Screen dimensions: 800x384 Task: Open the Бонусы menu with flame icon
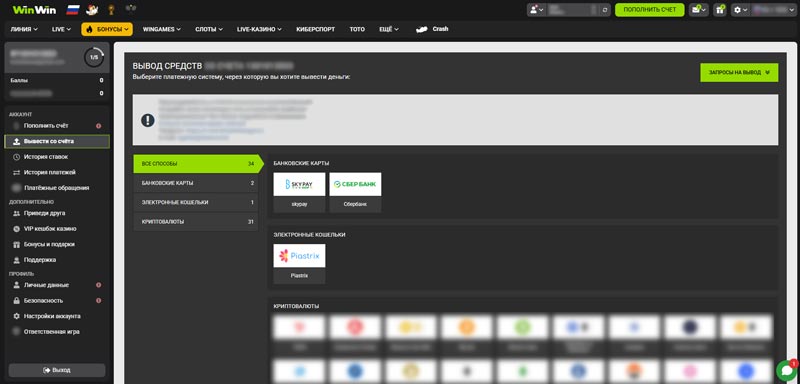point(107,29)
